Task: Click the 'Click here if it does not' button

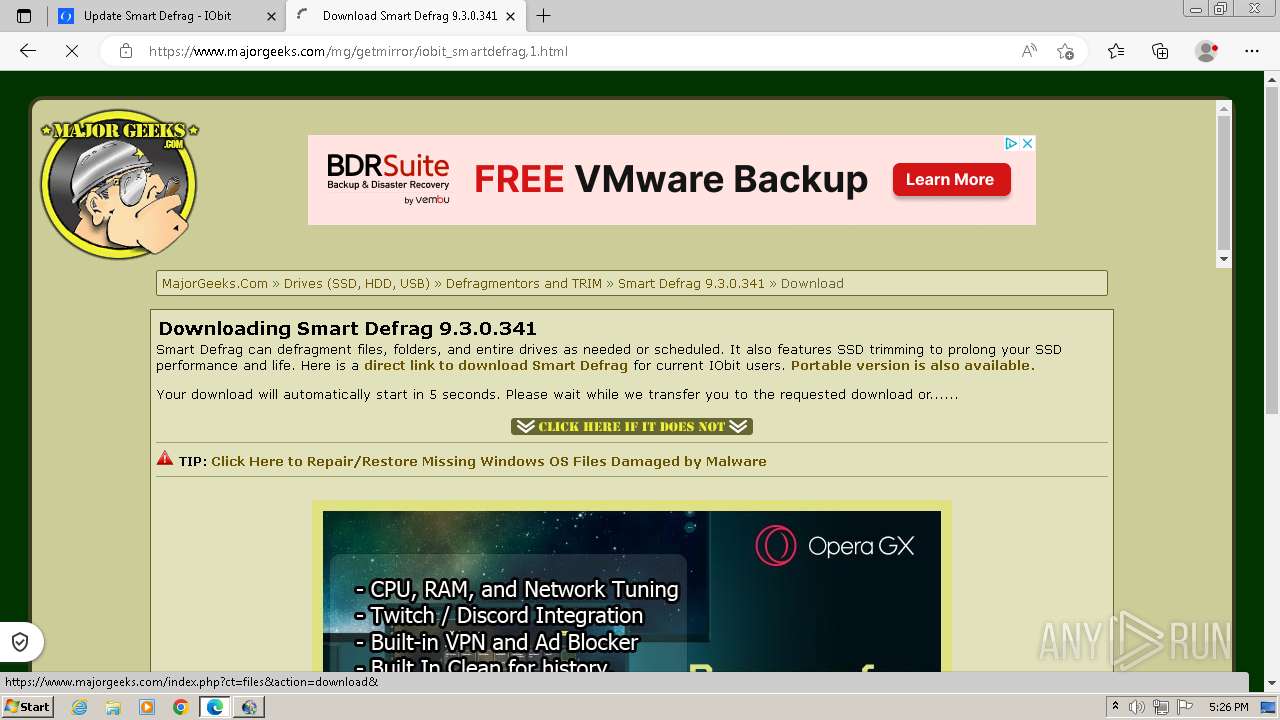Action: [x=632, y=426]
